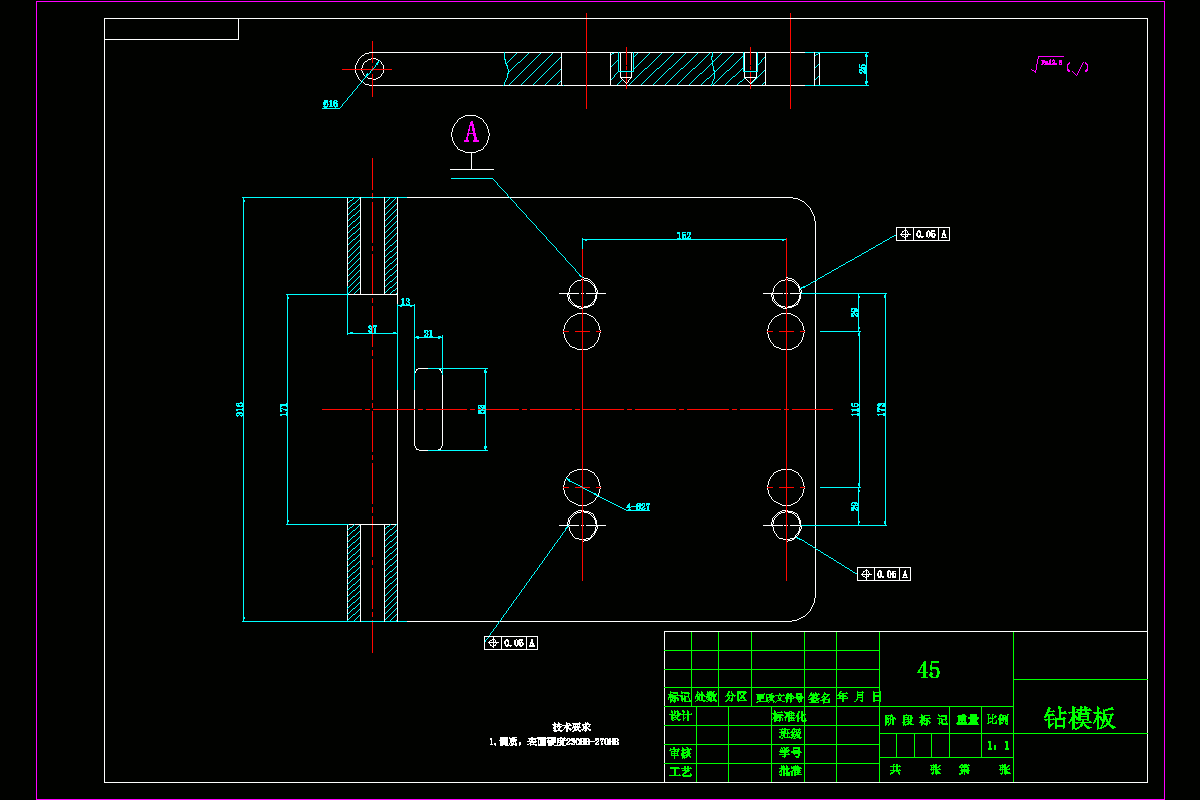Click the 171 vertical dimension text
Screen dimensions: 1200x800
click(x=283, y=409)
